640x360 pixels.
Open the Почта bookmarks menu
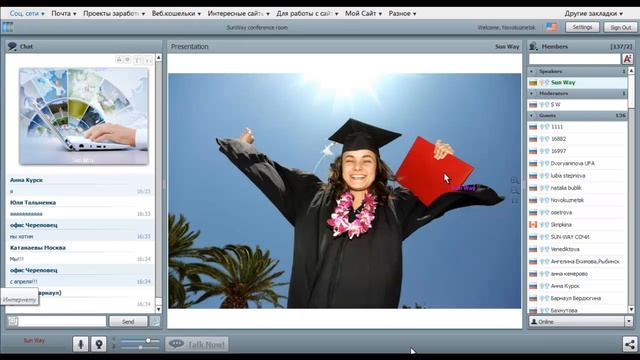click(64, 13)
